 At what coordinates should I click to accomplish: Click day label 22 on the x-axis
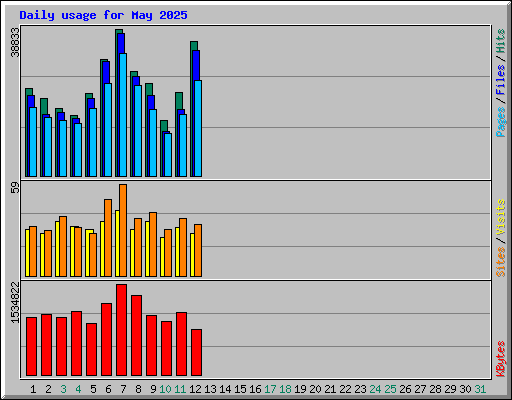pyautogui.click(x=345, y=389)
